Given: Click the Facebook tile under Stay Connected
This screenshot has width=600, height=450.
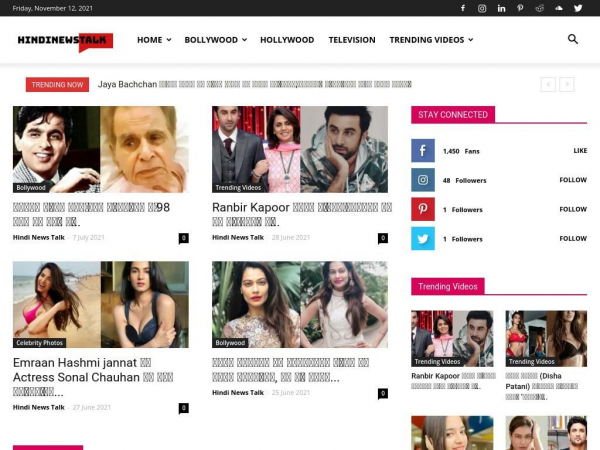Looking at the screenshot, I should pos(423,151).
